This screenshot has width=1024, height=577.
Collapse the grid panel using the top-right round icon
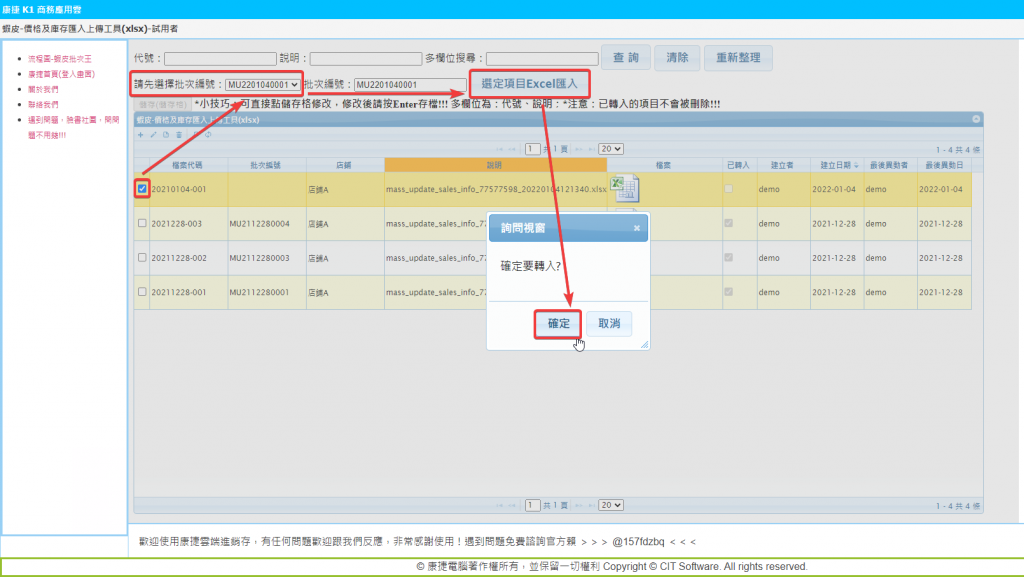tap(977, 119)
